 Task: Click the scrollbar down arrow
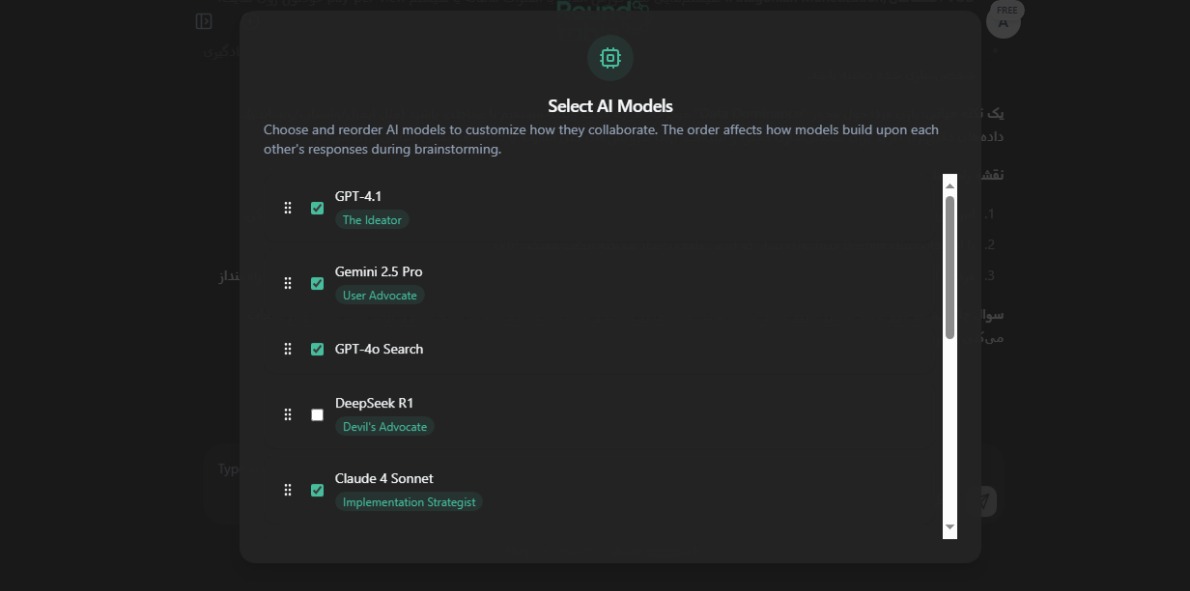point(949,527)
